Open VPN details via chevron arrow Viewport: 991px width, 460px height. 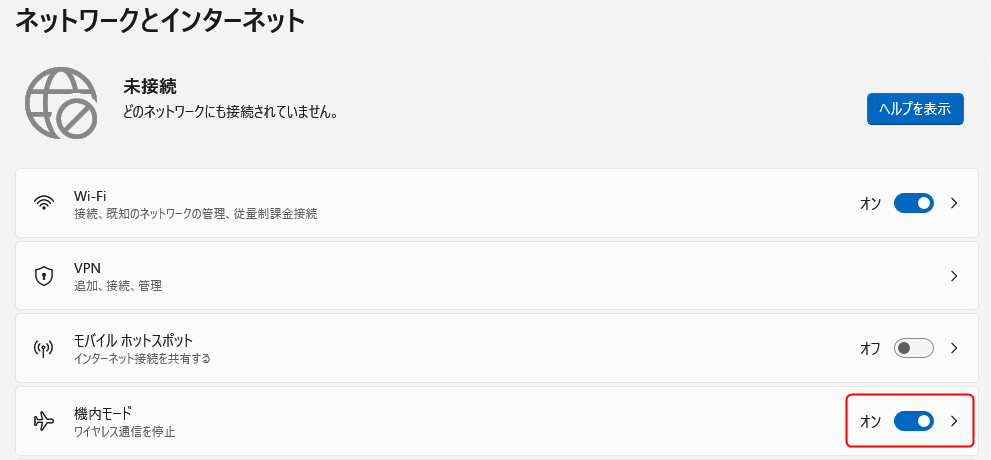click(x=954, y=276)
